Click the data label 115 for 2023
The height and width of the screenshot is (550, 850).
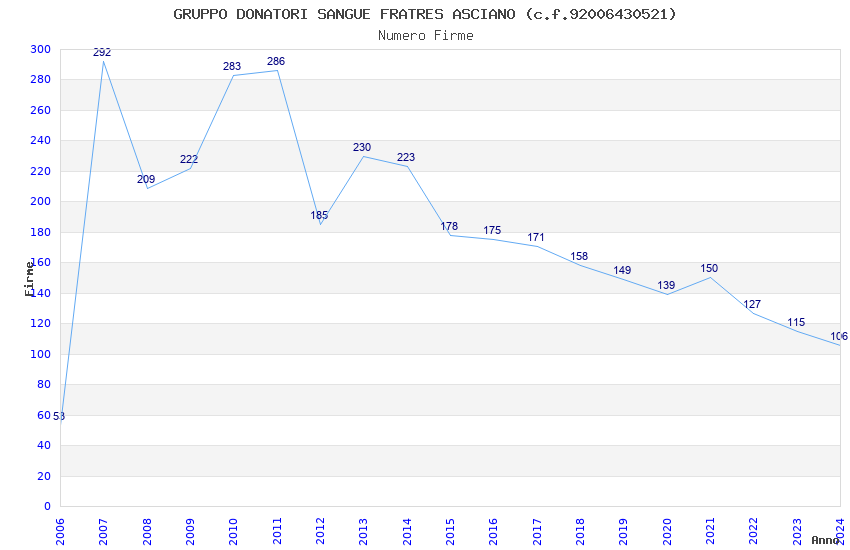click(796, 323)
